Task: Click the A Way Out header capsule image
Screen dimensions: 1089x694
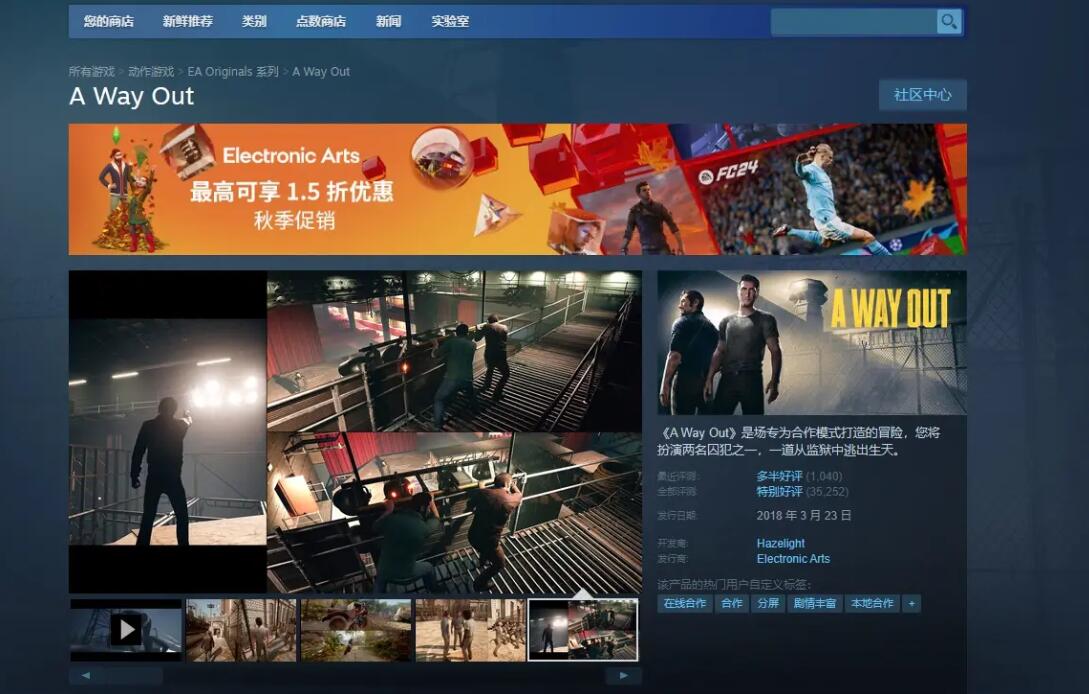Action: [x=812, y=343]
